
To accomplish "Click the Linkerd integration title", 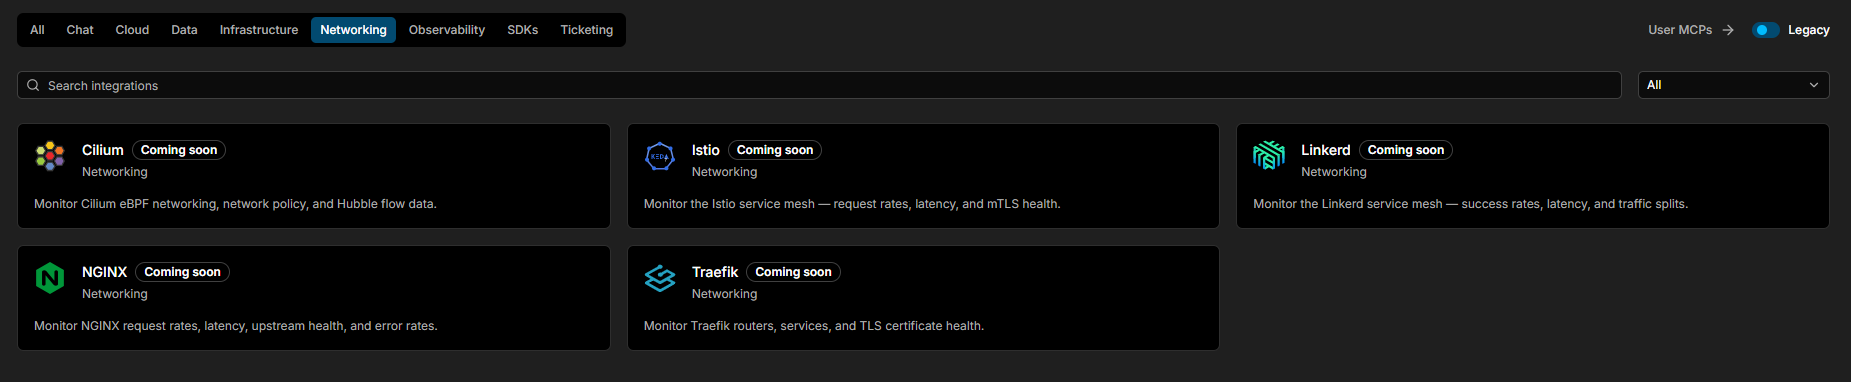I will [1326, 150].
